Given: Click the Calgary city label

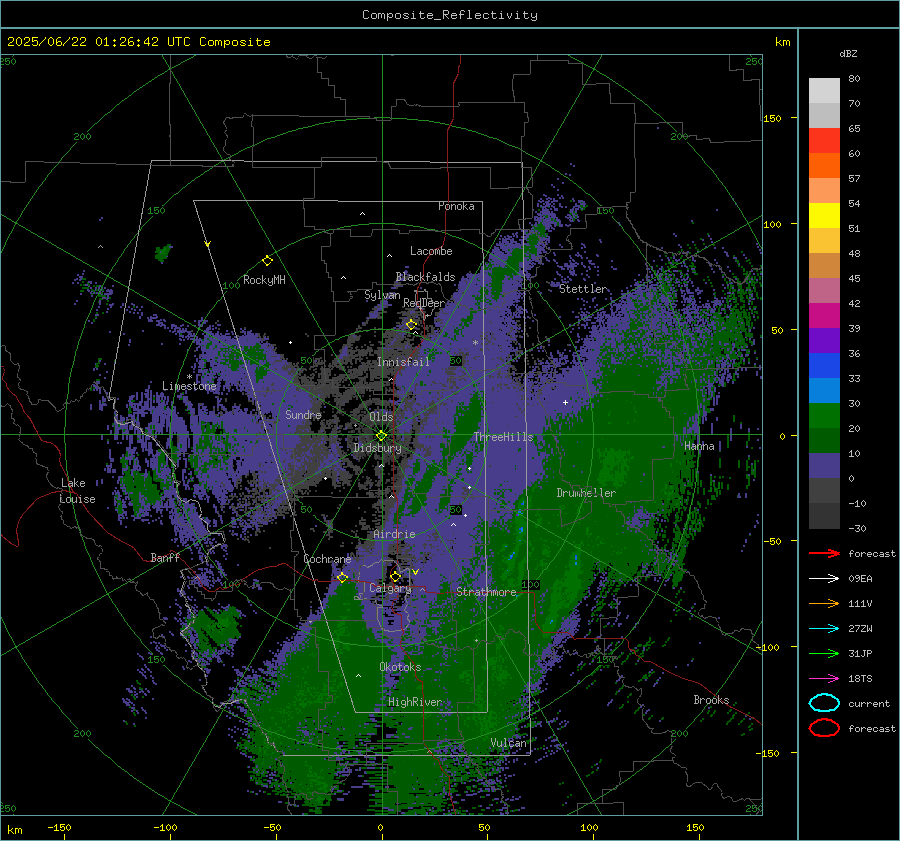Looking at the screenshot, I should pos(390,588).
